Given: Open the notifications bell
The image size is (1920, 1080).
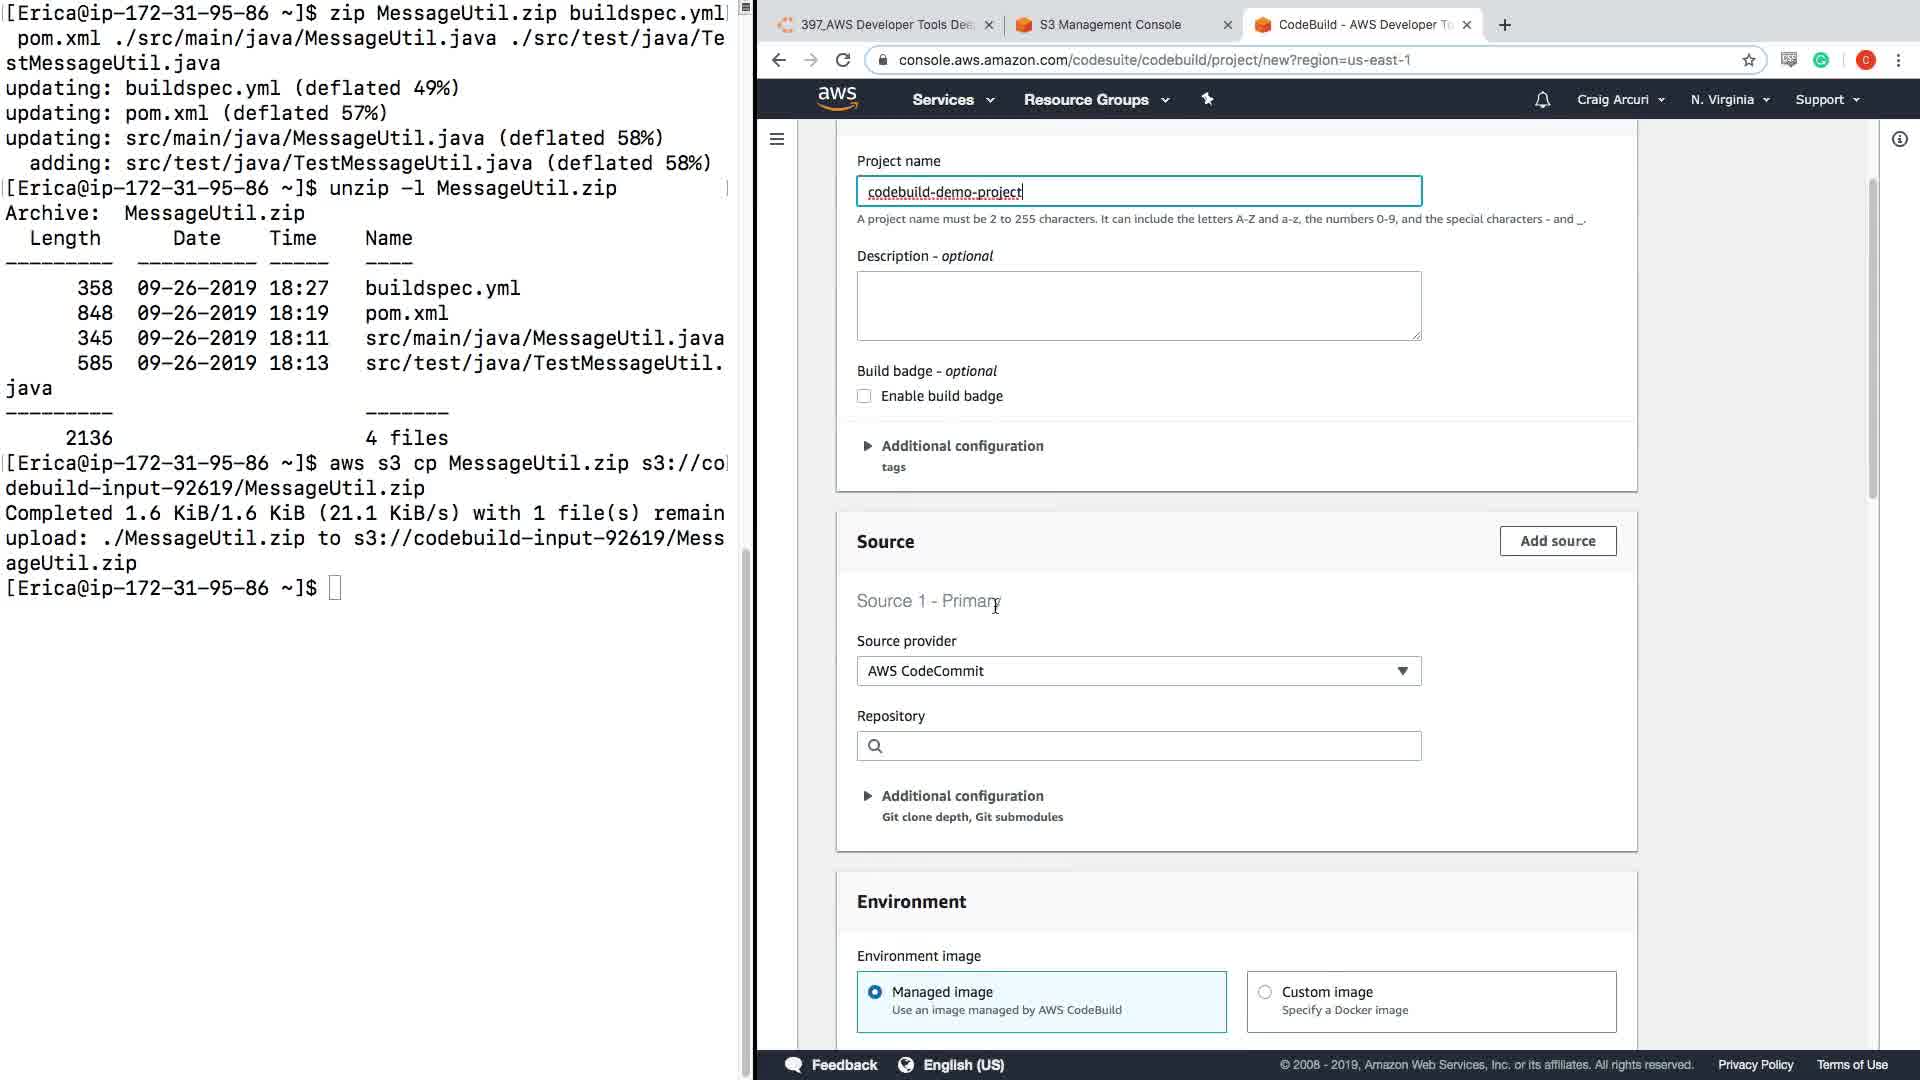Looking at the screenshot, I should click(x=1542, y=99).
